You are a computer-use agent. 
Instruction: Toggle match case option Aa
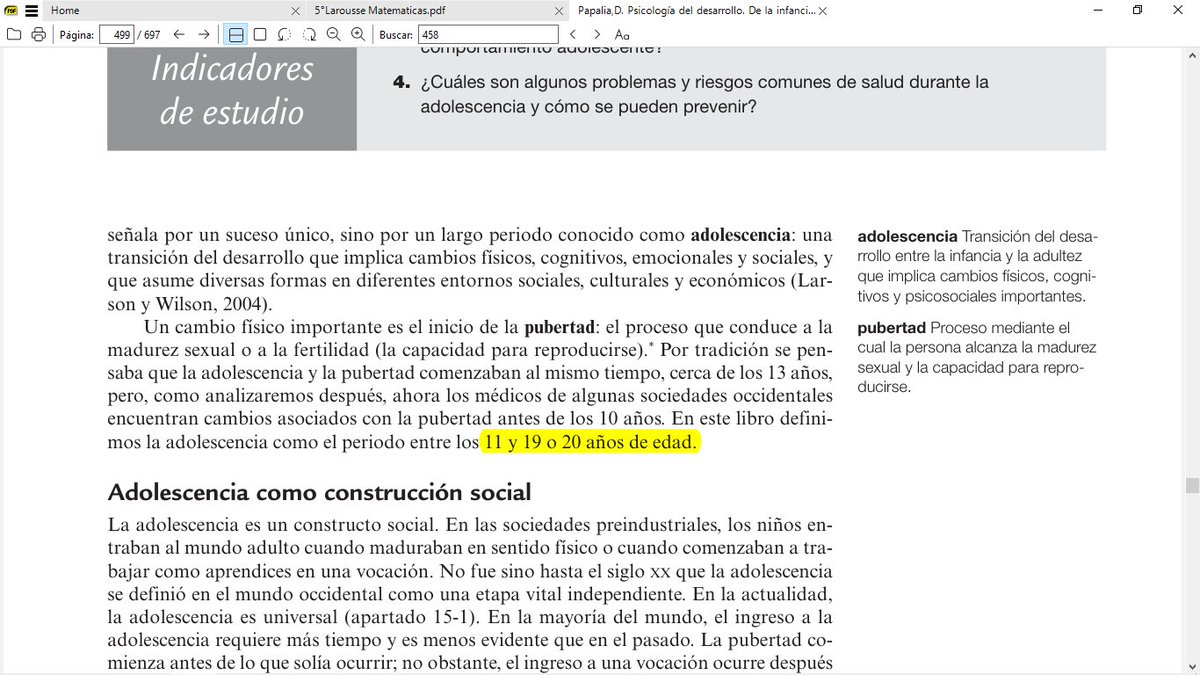622,34
